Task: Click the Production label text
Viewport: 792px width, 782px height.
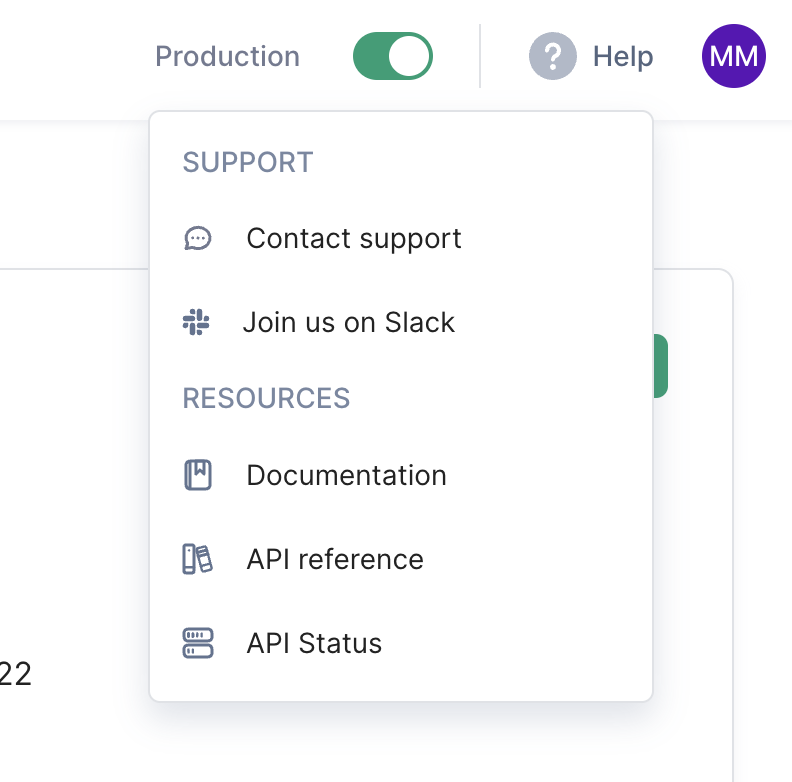Action: pos(227,56)
